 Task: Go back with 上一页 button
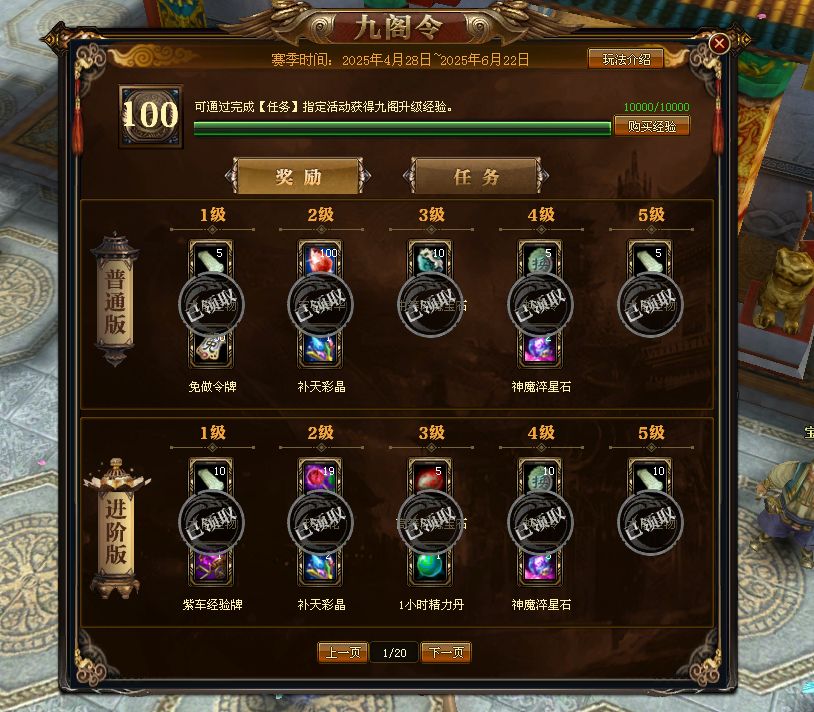click(343, 652)
